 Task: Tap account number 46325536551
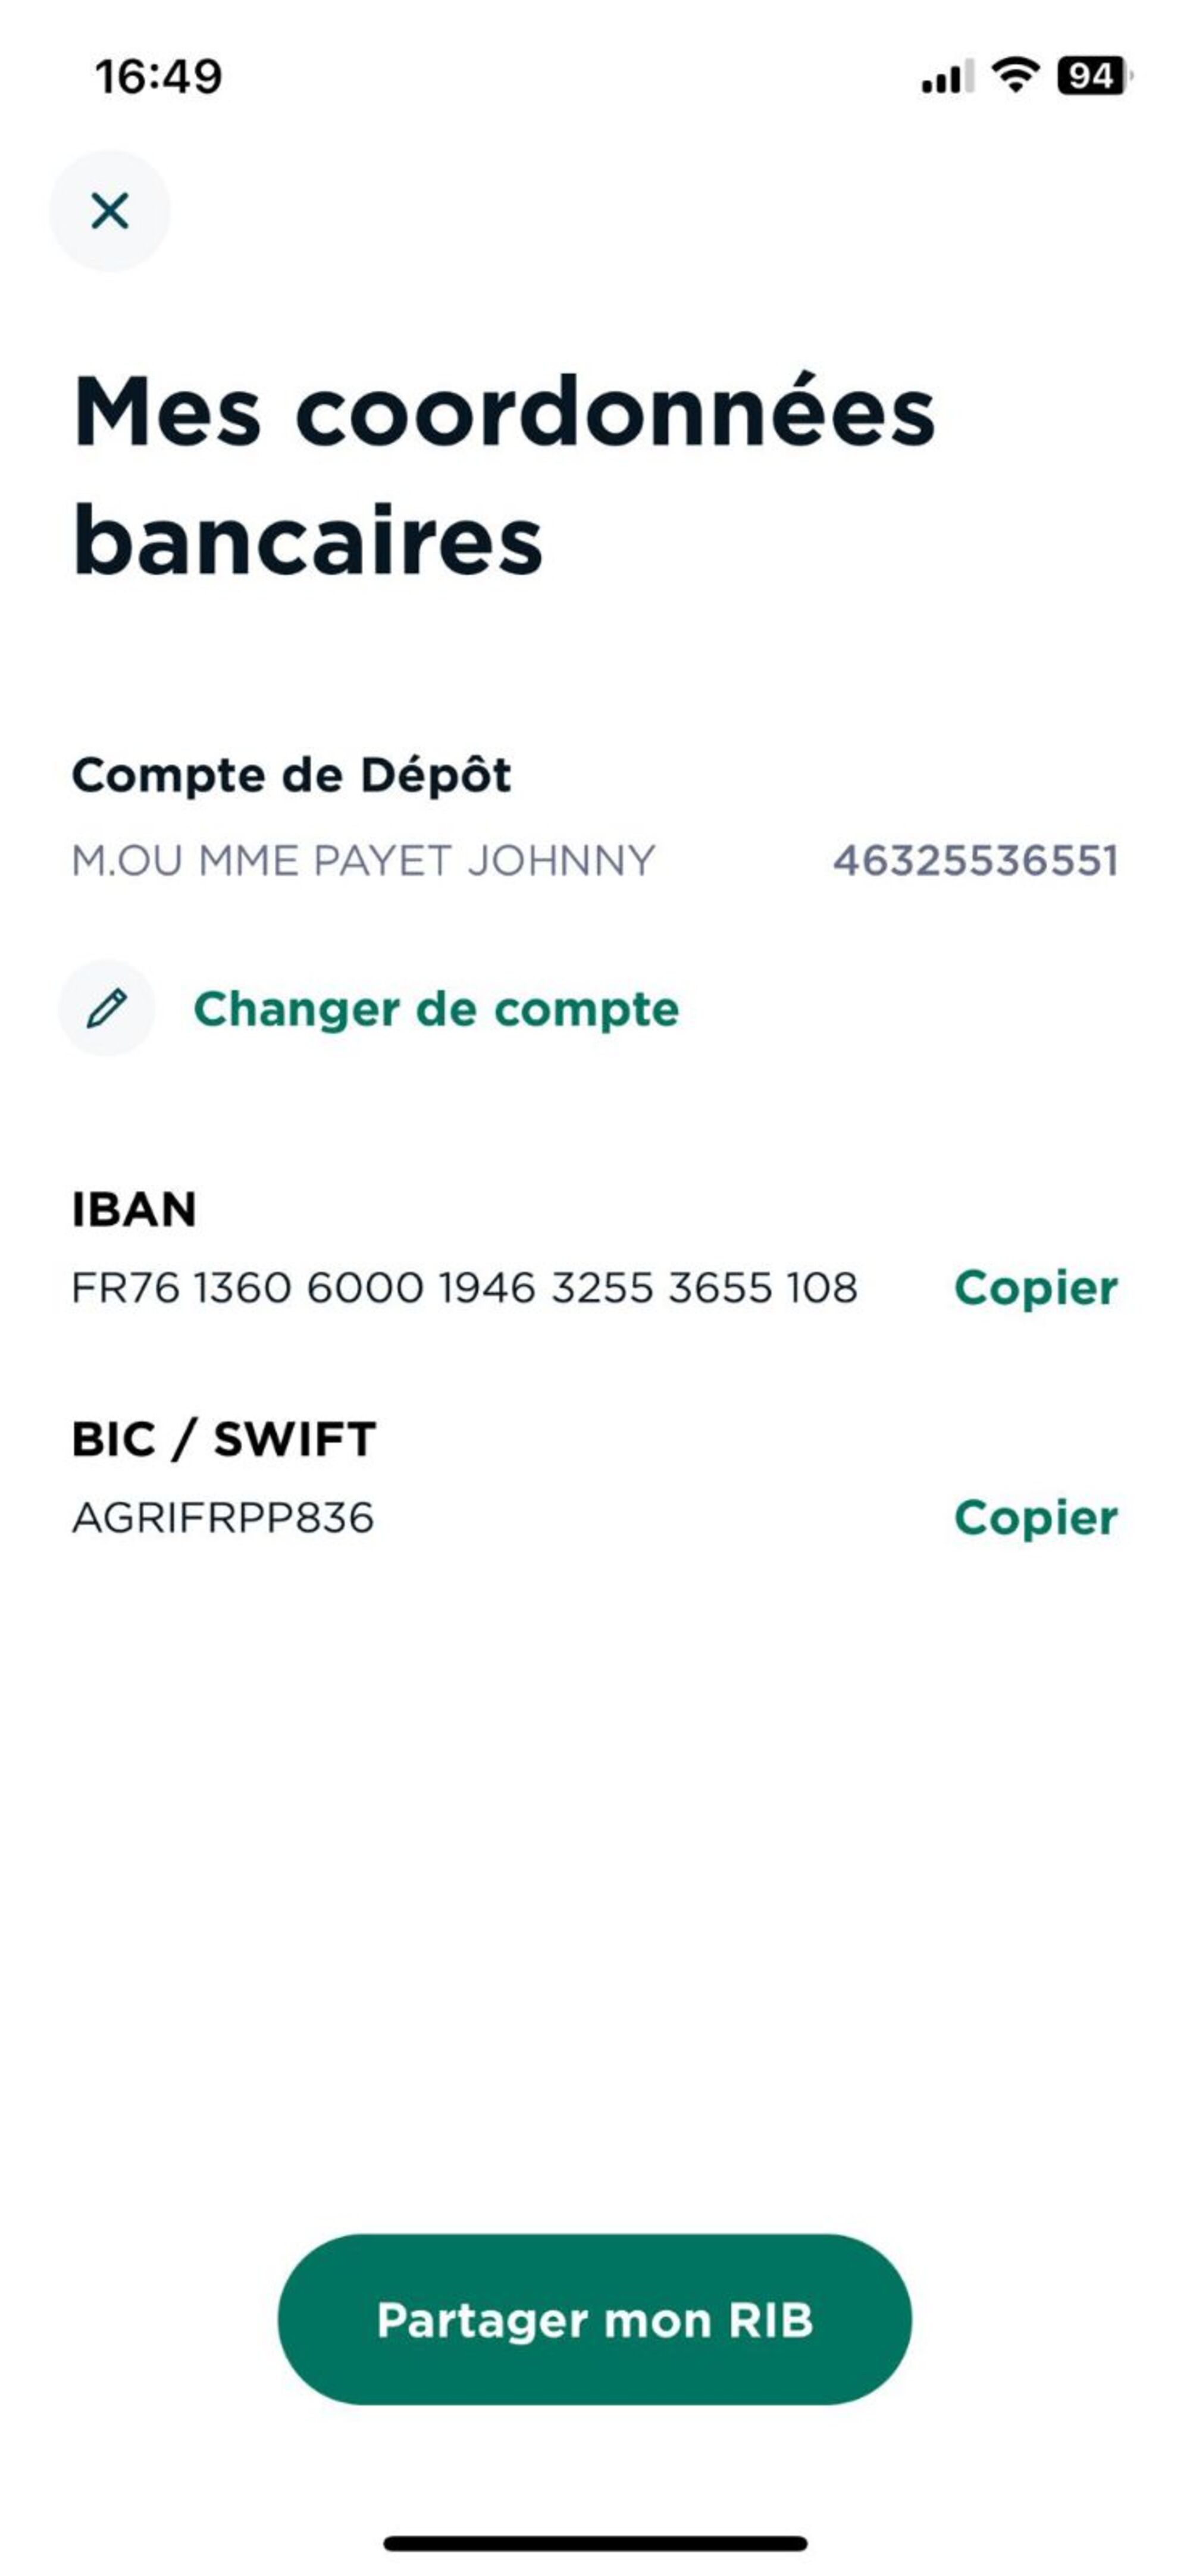[x=975, y=861]
